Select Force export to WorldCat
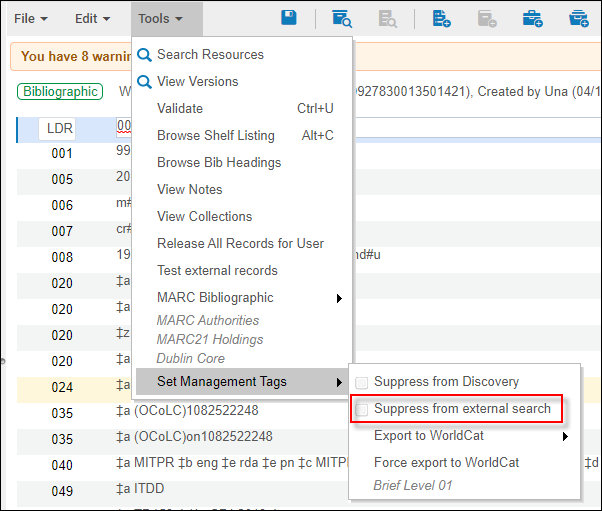 pos(446,463)
